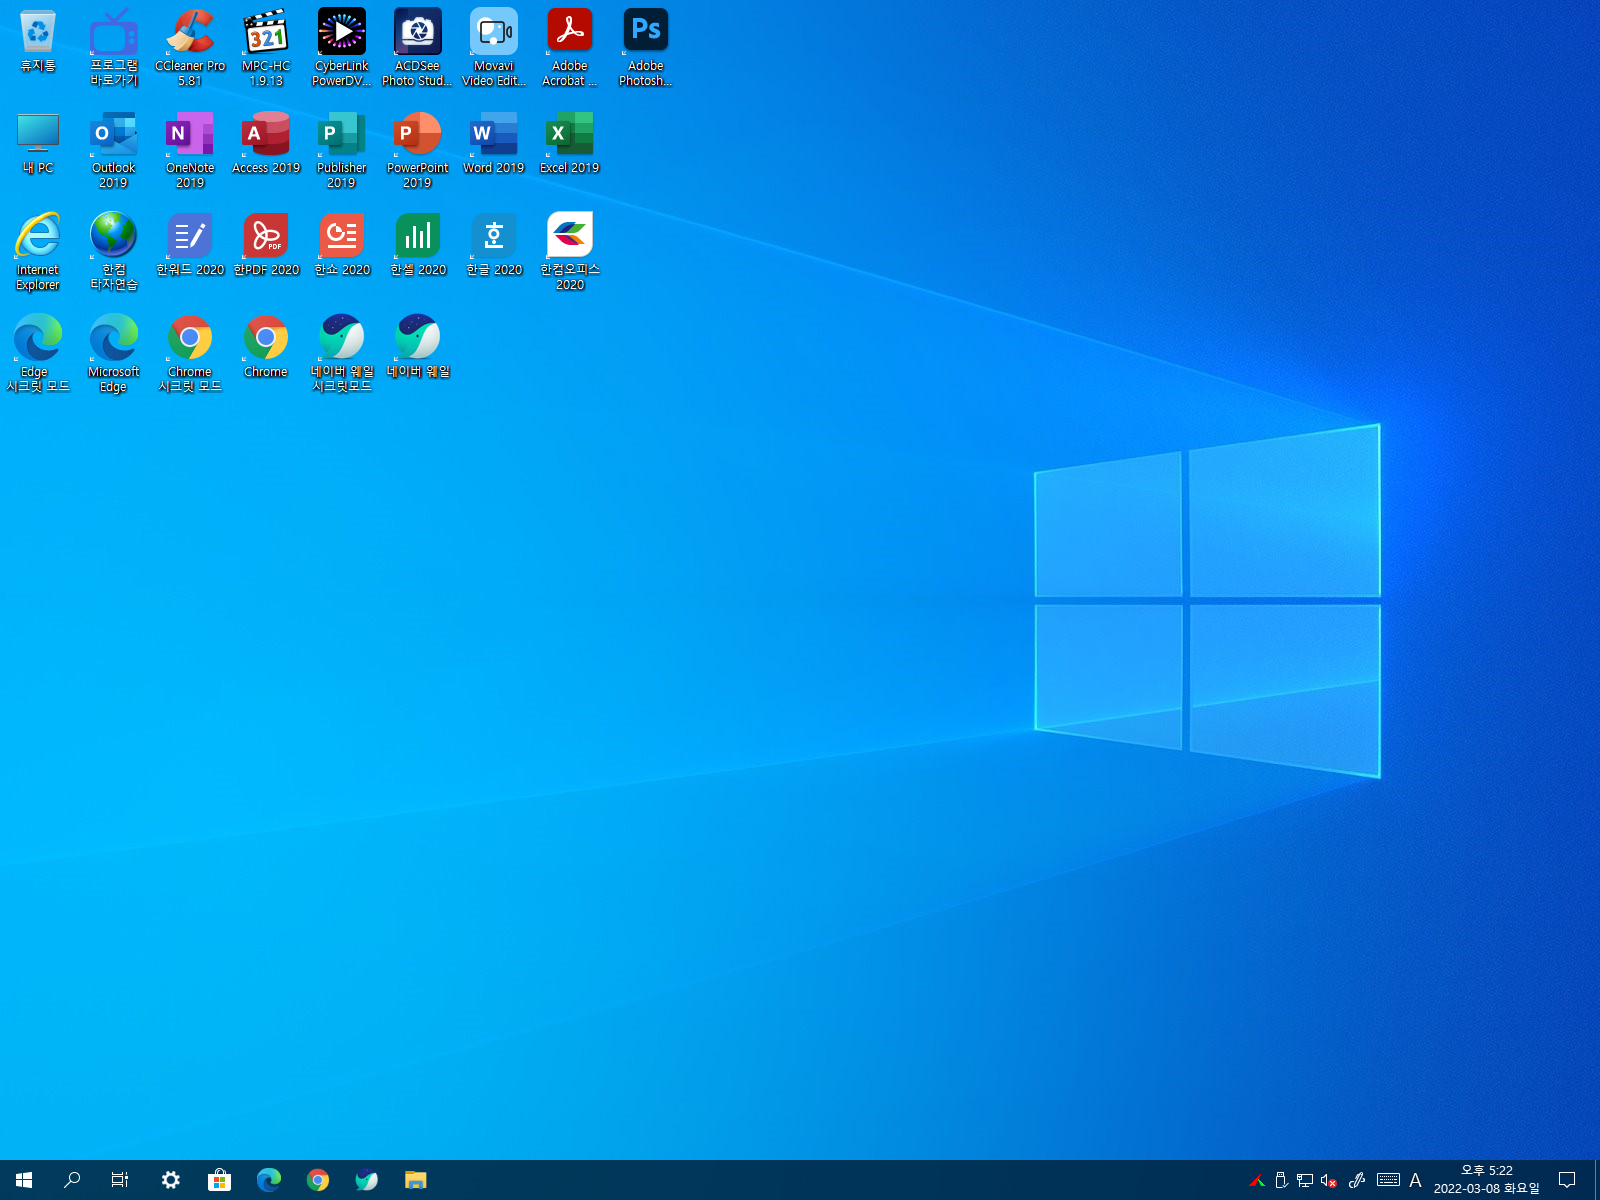Open 내 PC (My PC) icon
The image size is (1600, 1200).
(38, 143)
